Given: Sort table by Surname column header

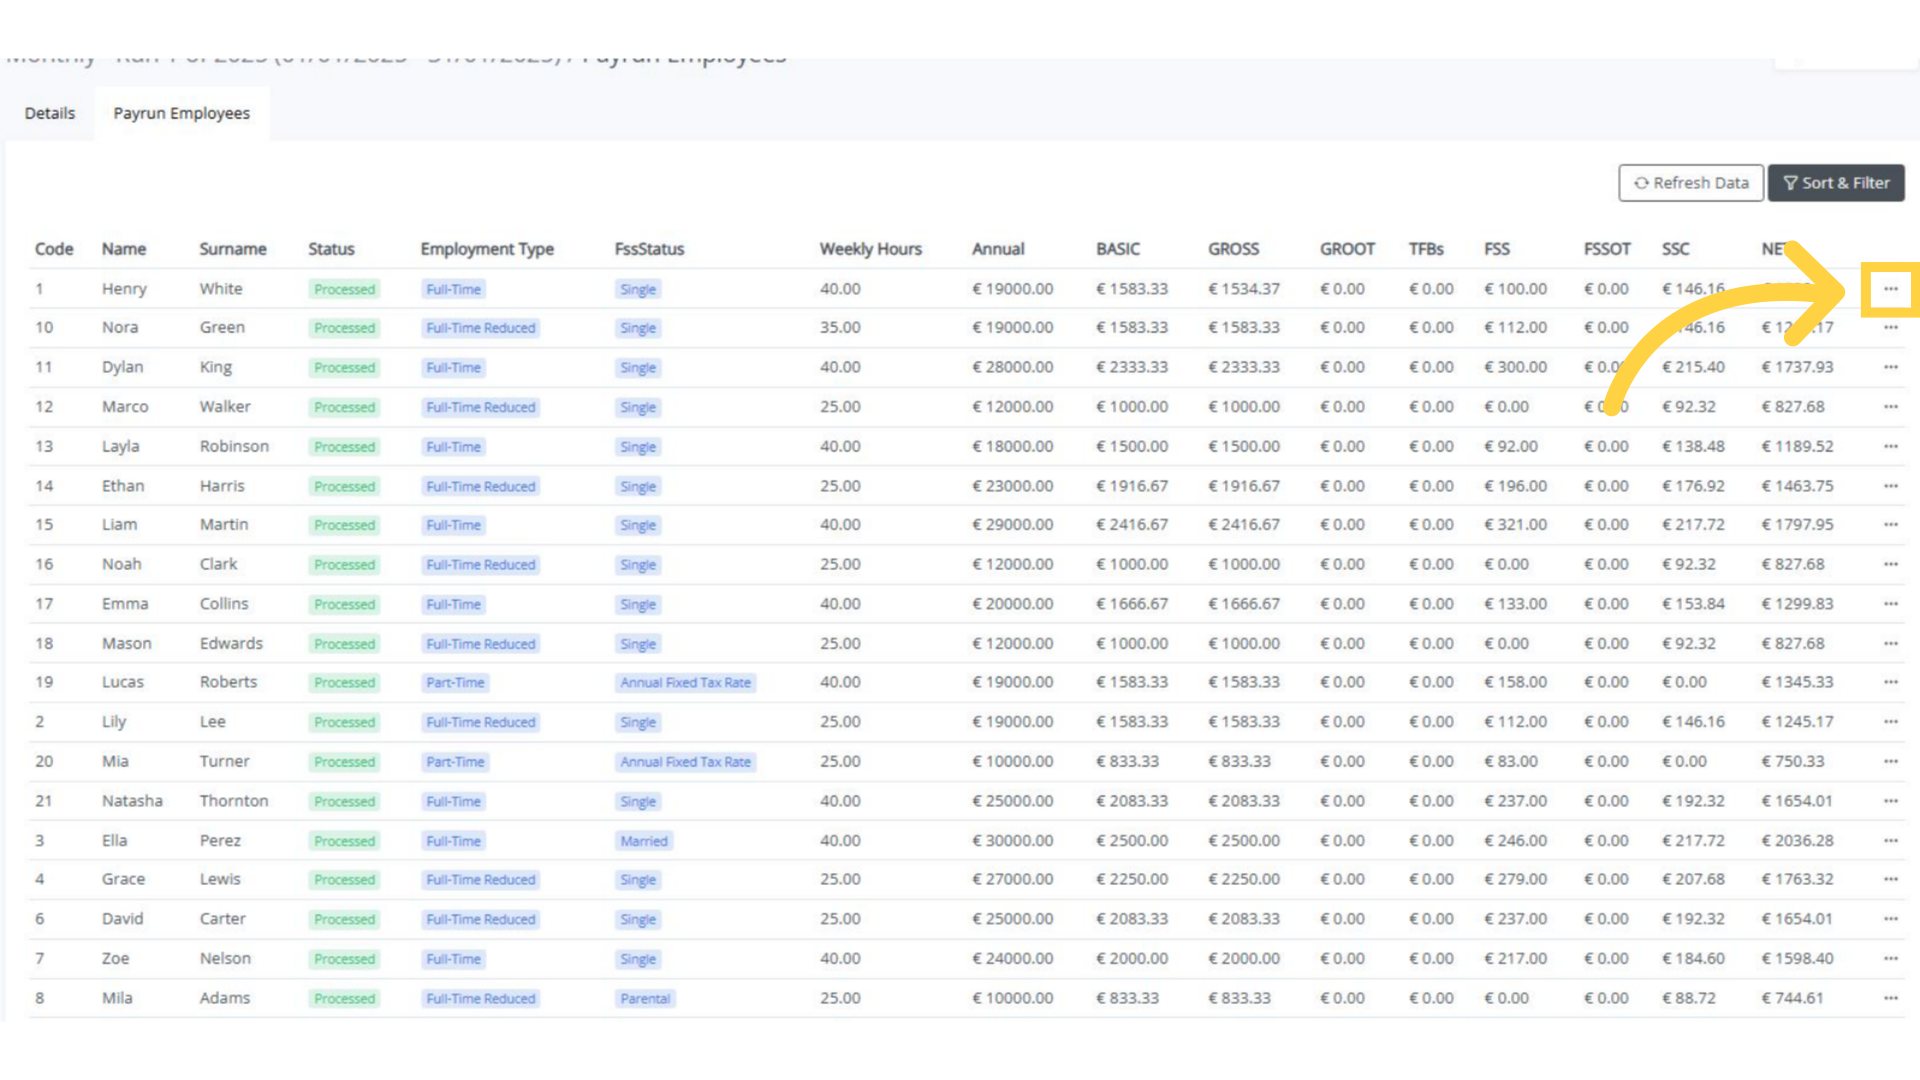Looking at the screenshot, I should 232,249.
